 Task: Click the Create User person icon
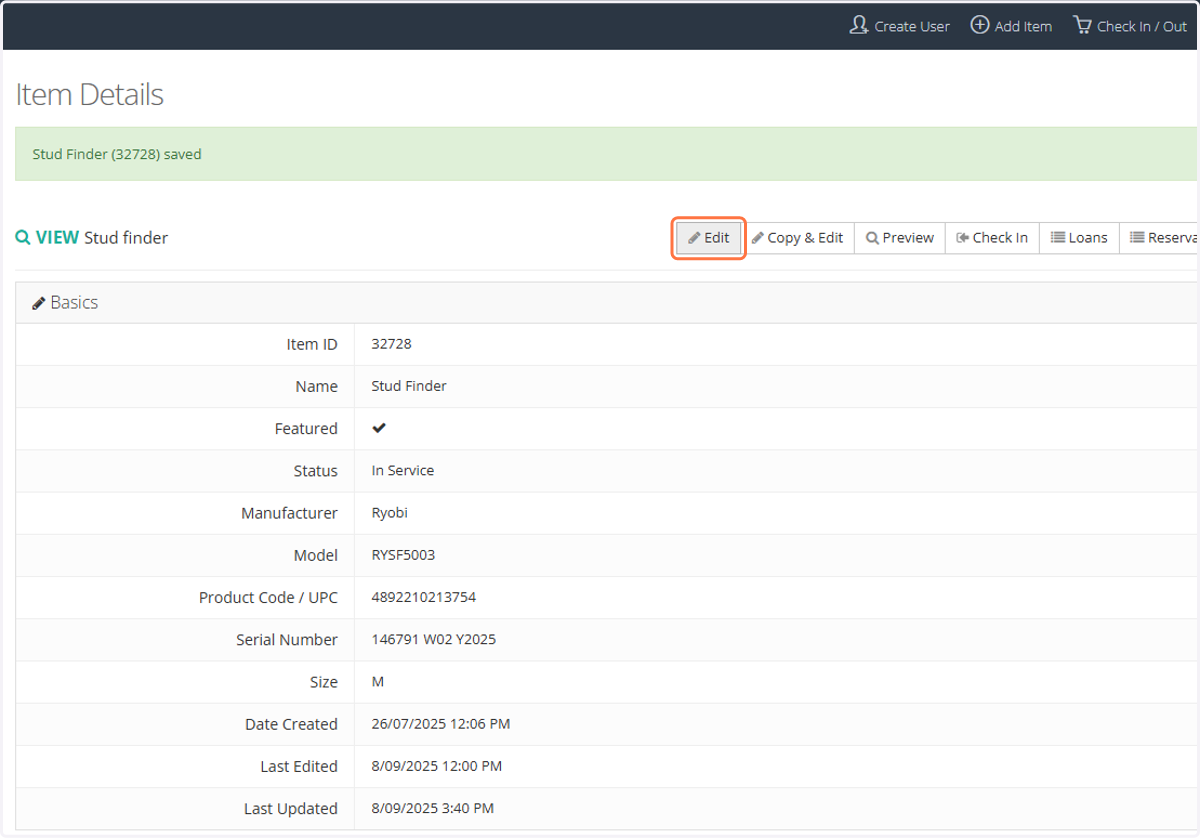pyautogui.click(x=858, y=25)
